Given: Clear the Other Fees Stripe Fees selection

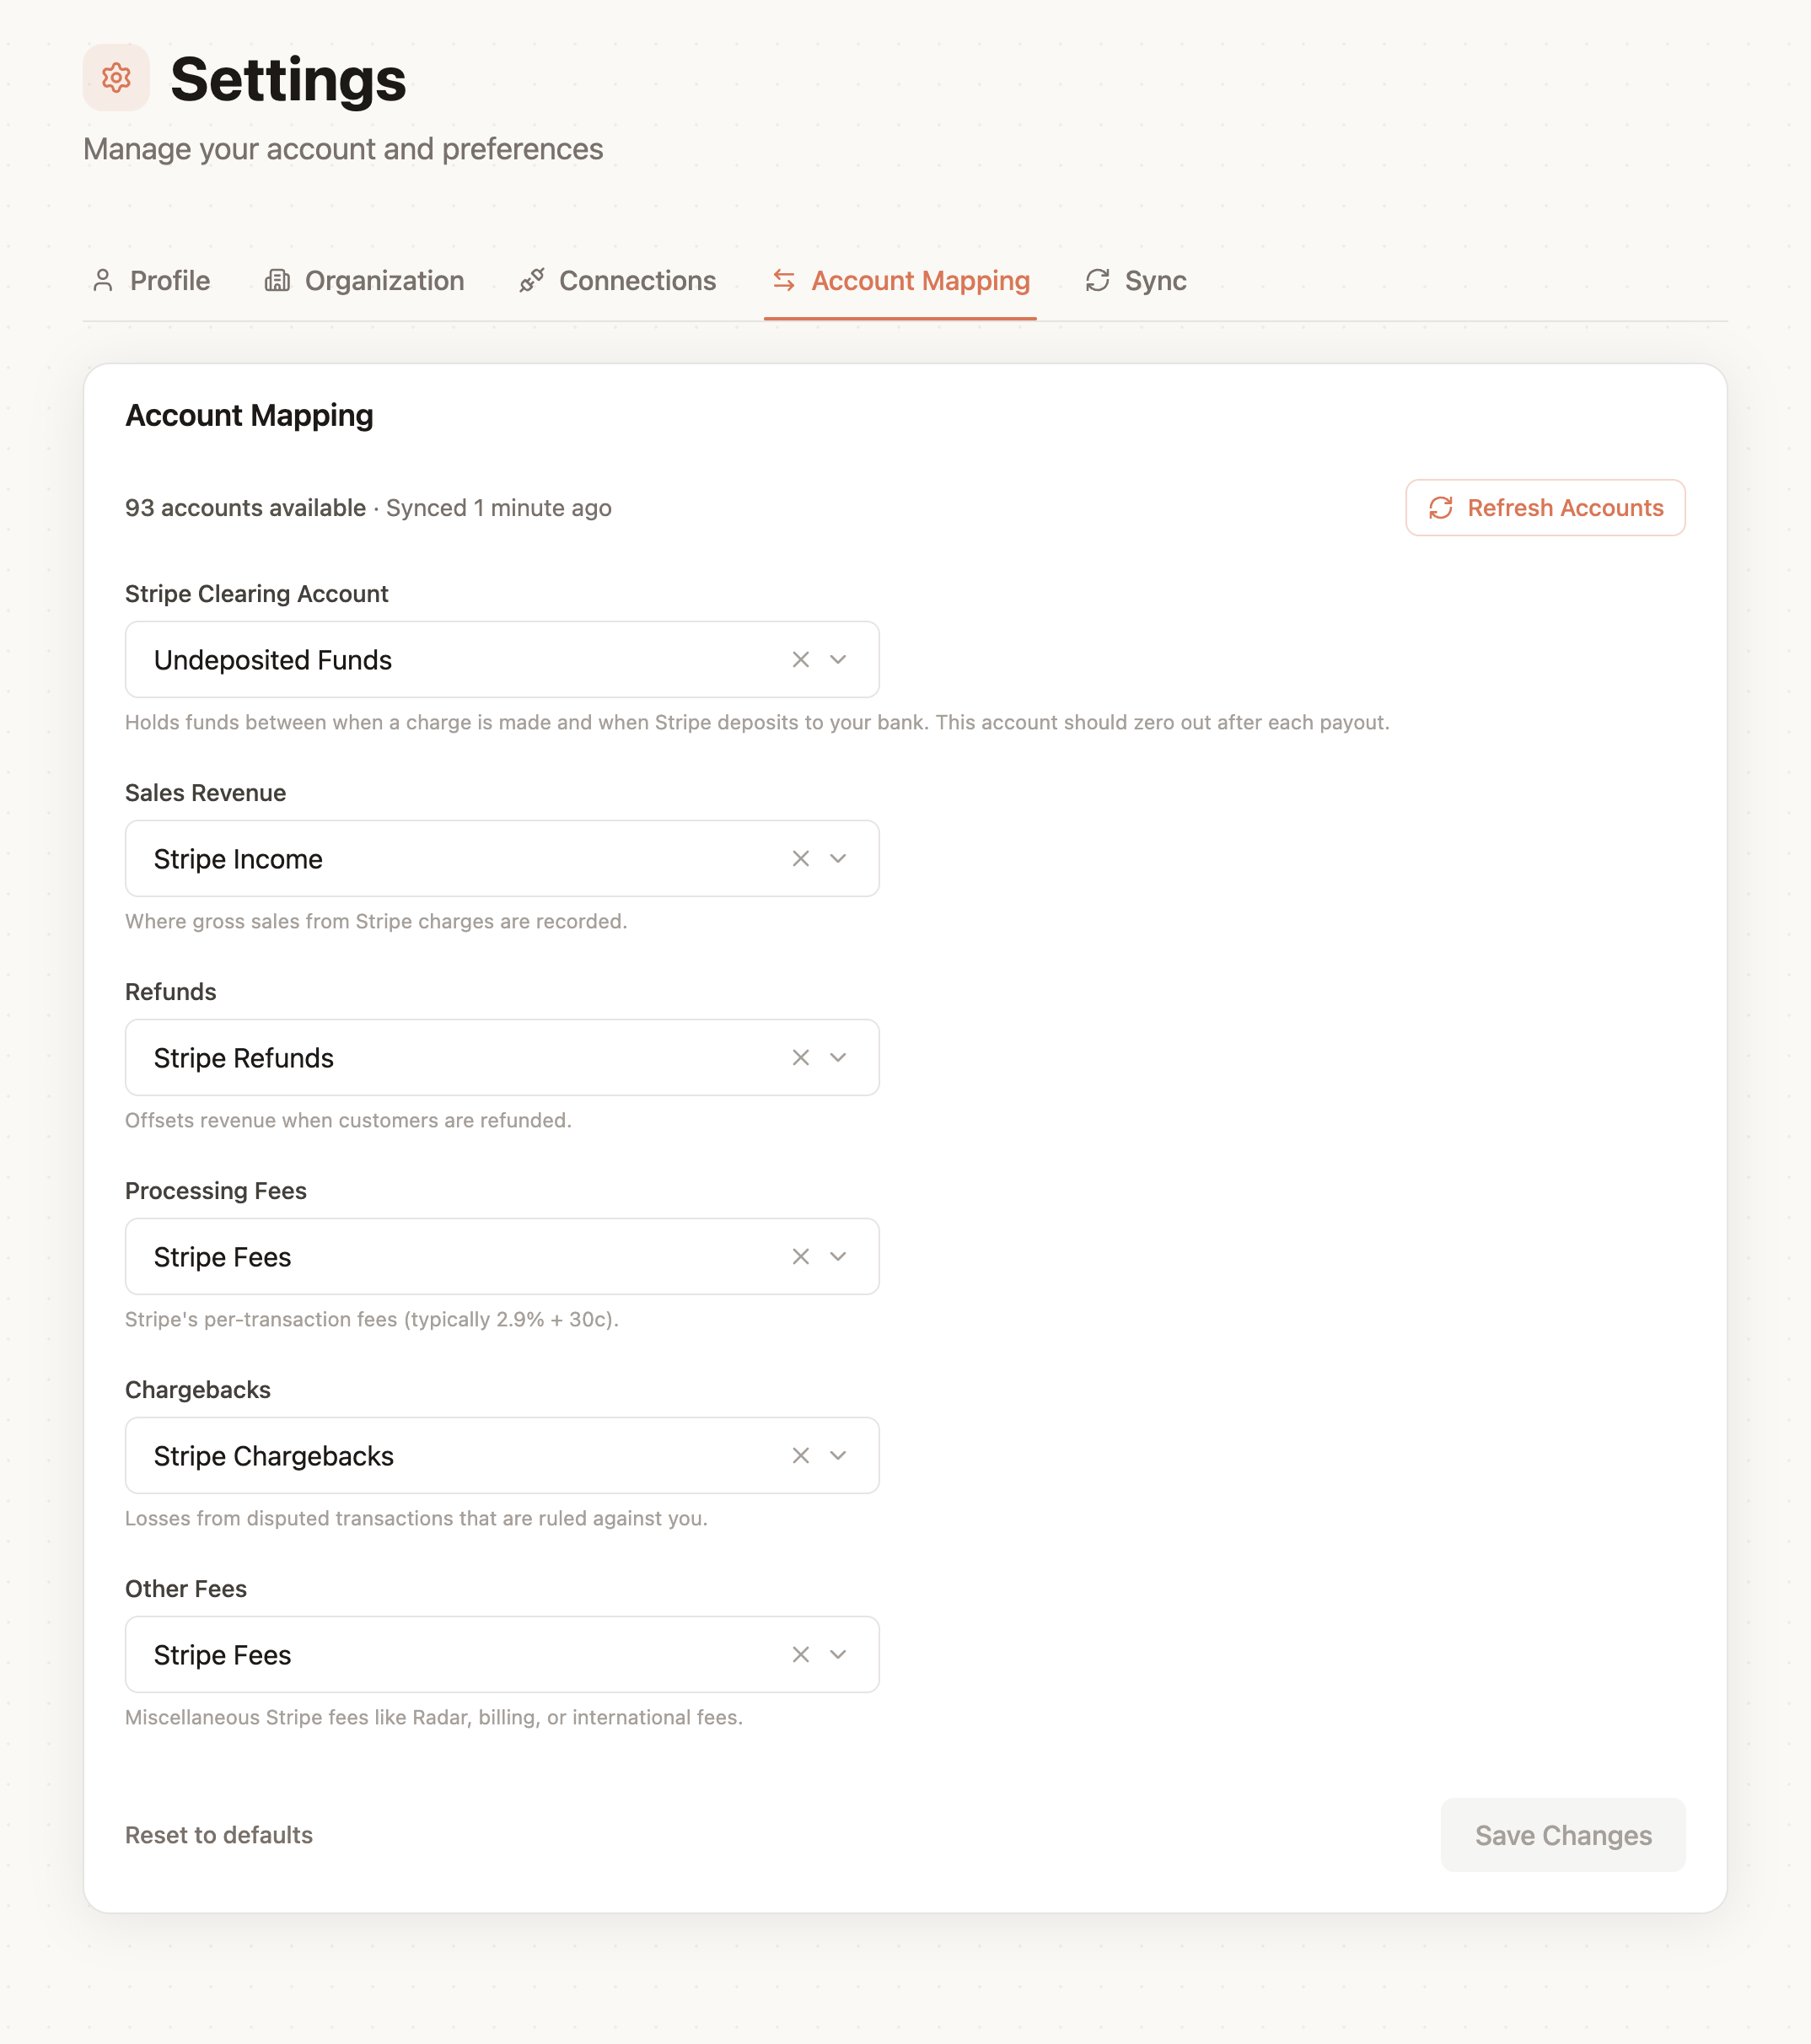Looking at the screenshot, I should point(800,1654).
